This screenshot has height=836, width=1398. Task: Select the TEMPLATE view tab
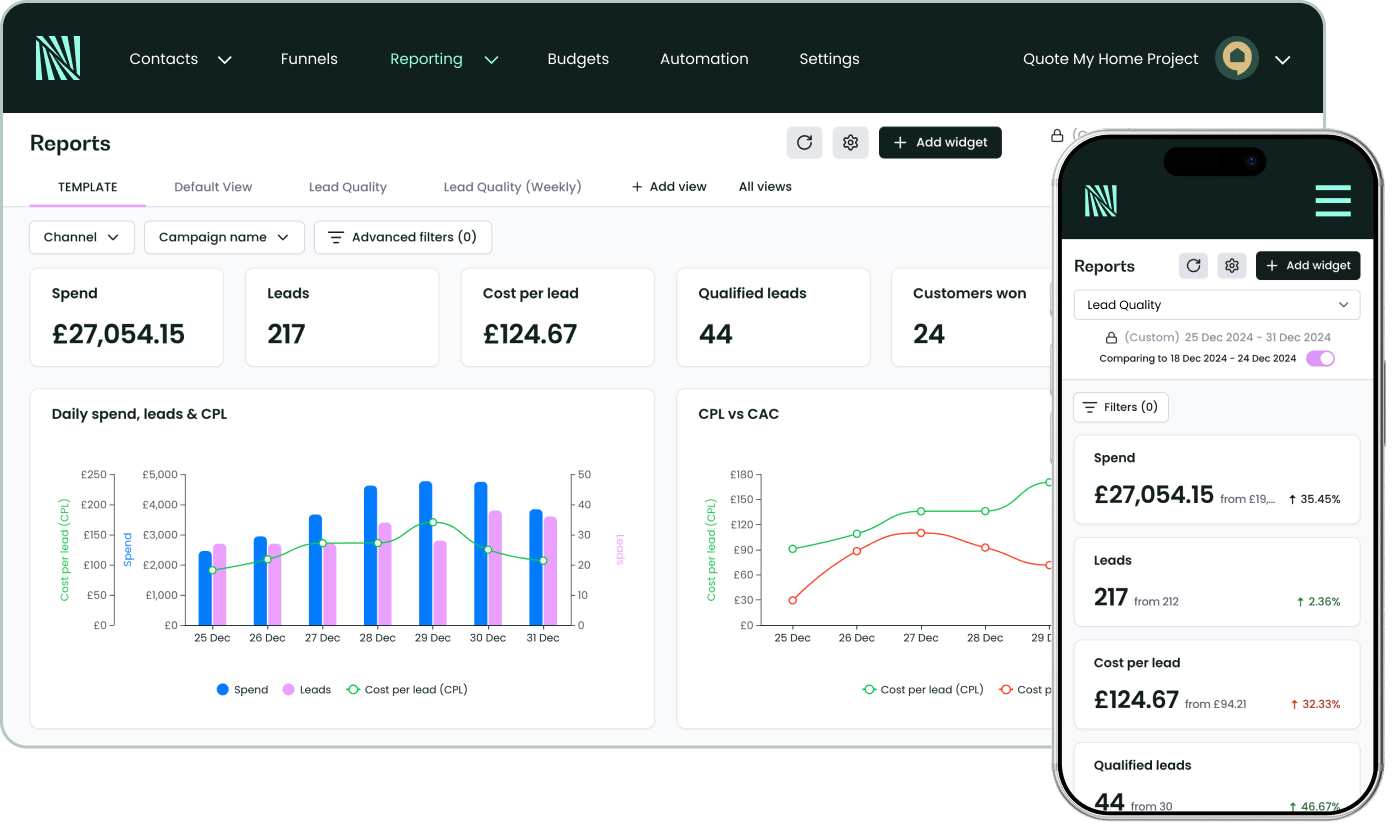tap(88, 187)
